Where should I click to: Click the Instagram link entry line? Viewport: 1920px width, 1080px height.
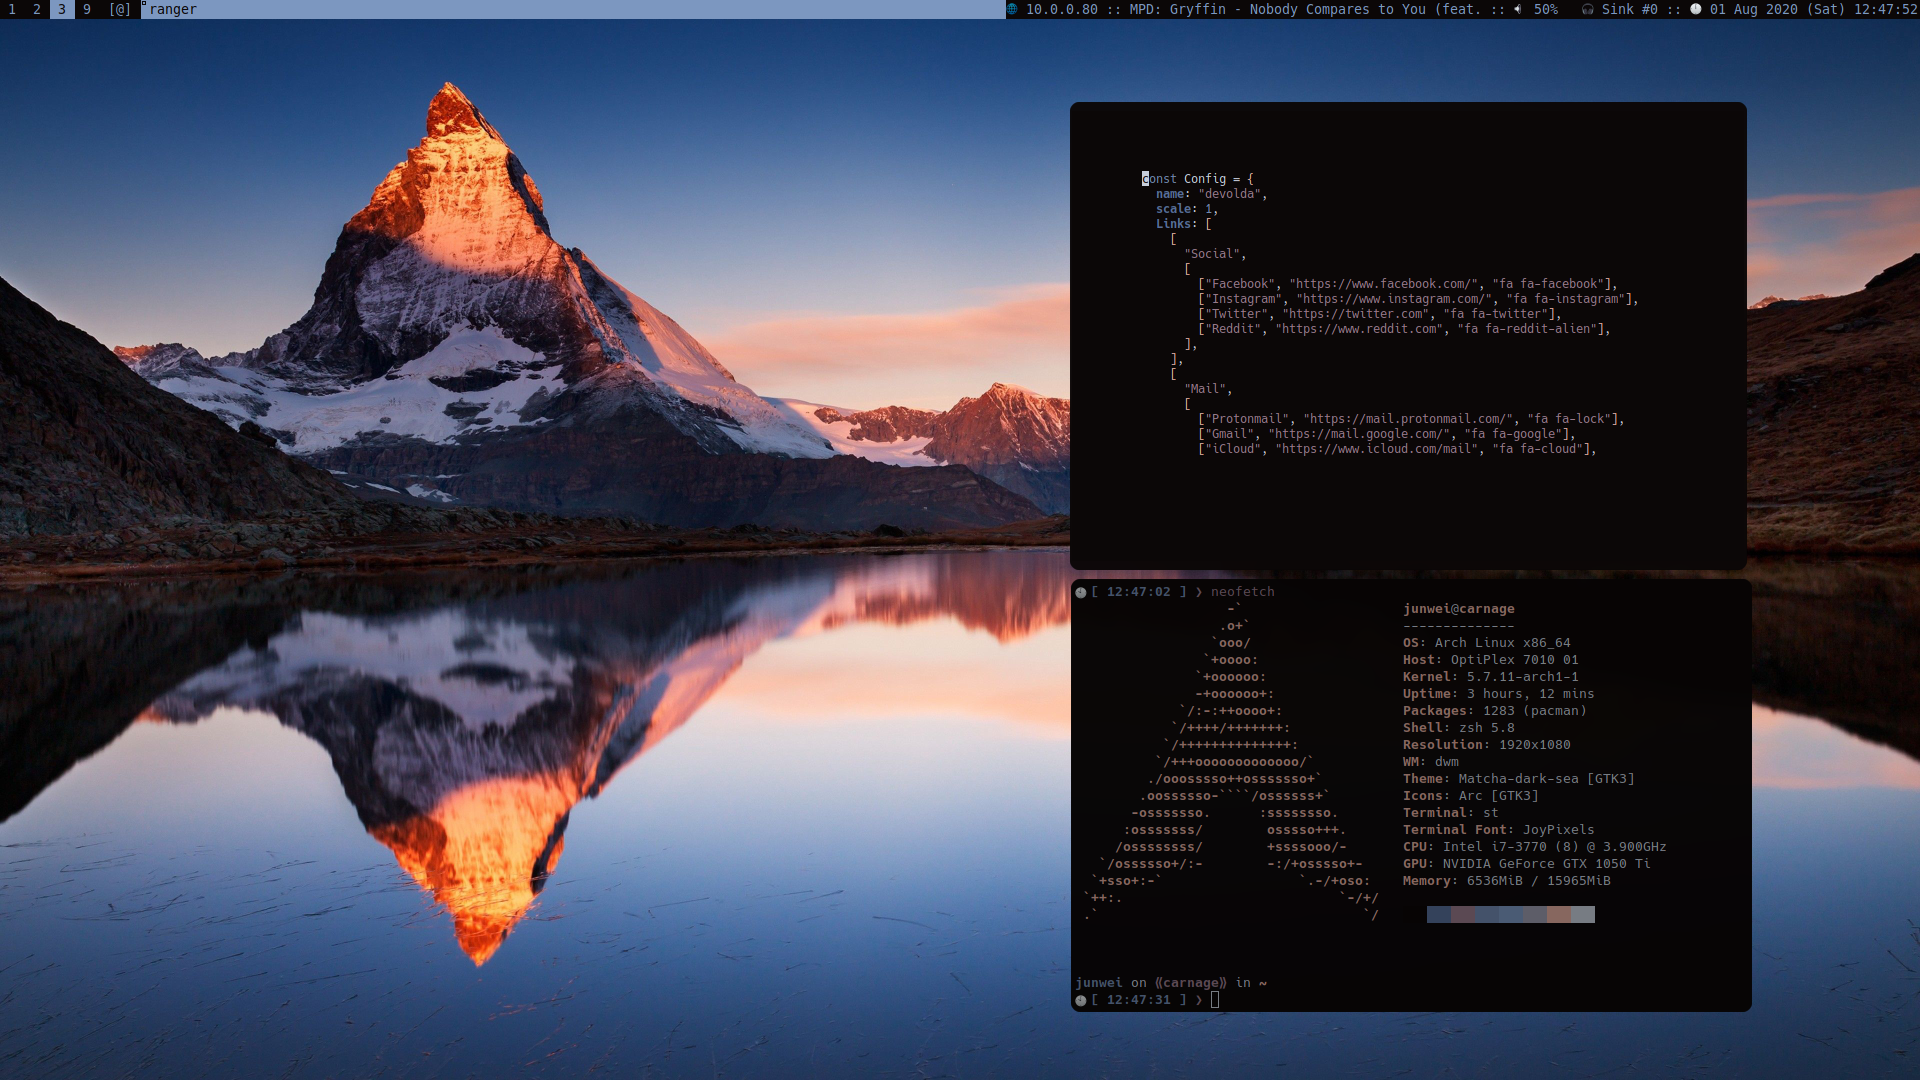(1418, 299)
